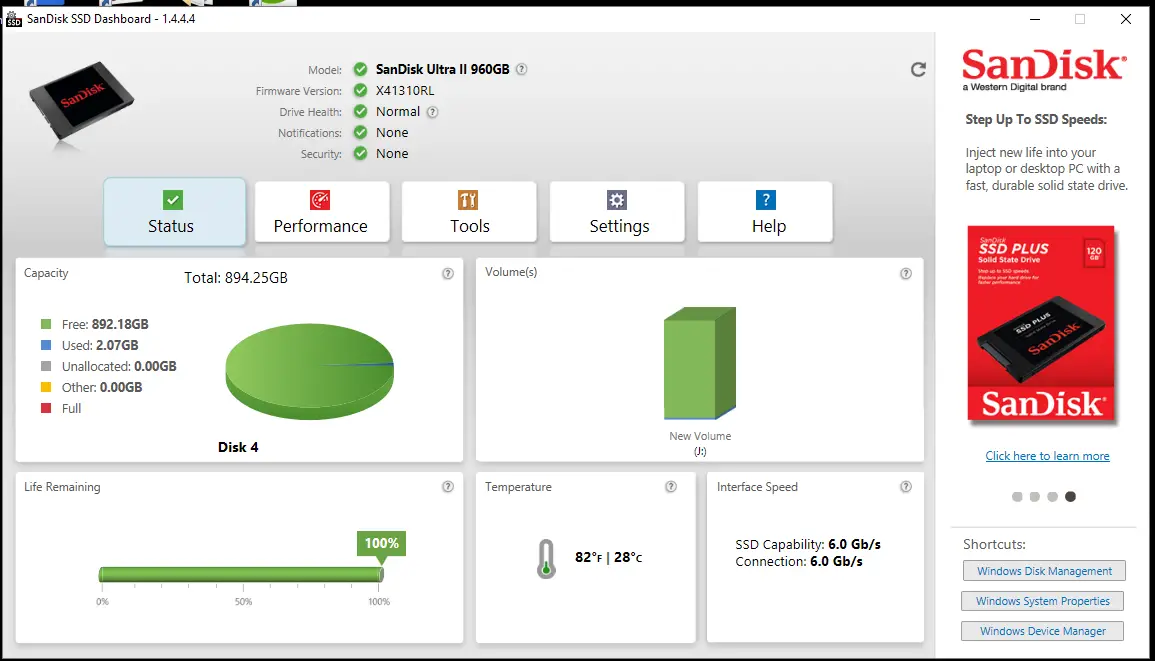Click the SSD Dashboard title bar app icon
Viewport: 1155px width, 661px height.
pyautogui.click(x=14, y=18)
